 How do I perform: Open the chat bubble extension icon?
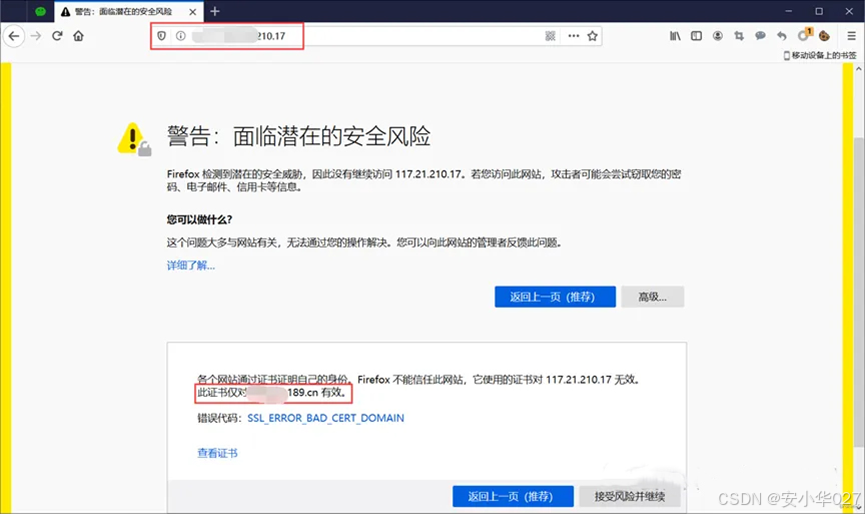760,36
